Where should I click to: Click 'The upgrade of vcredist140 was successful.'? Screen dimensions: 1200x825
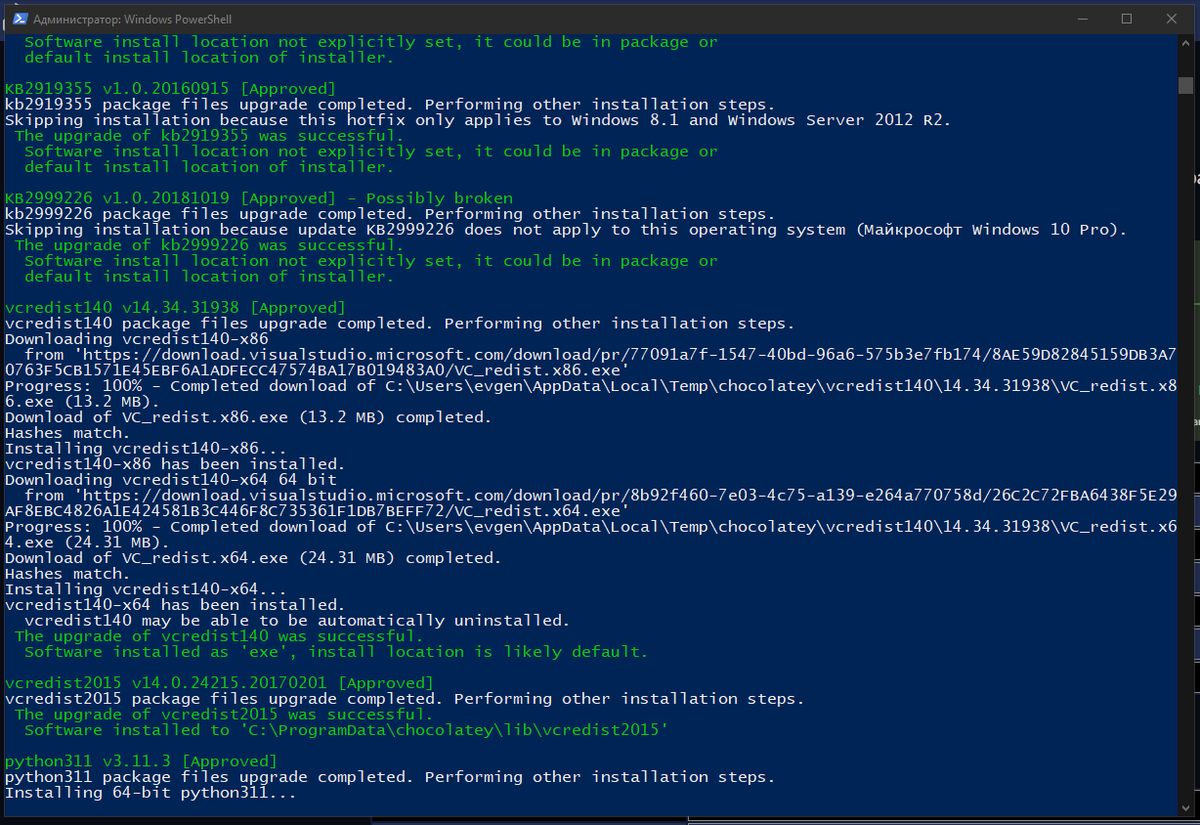pos(219,636)
